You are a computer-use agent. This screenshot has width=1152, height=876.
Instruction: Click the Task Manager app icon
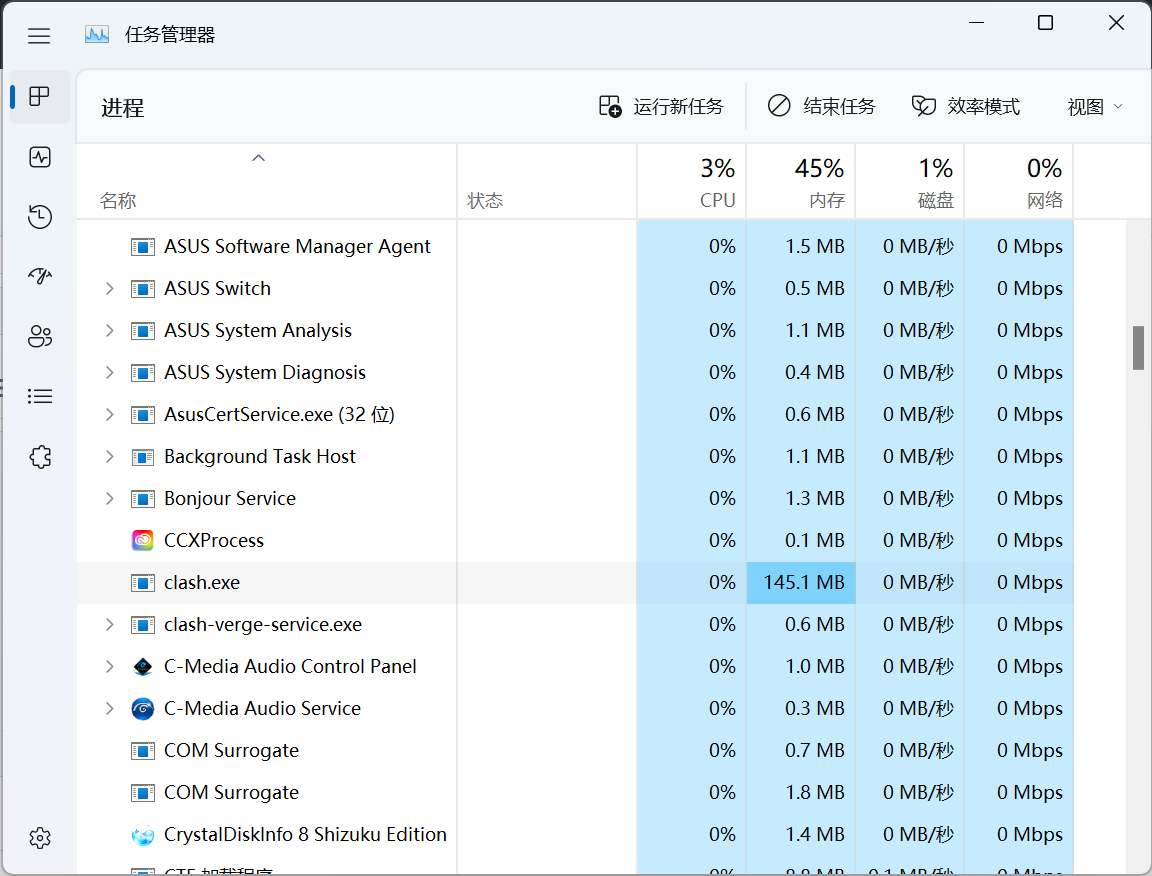[97, 35]
